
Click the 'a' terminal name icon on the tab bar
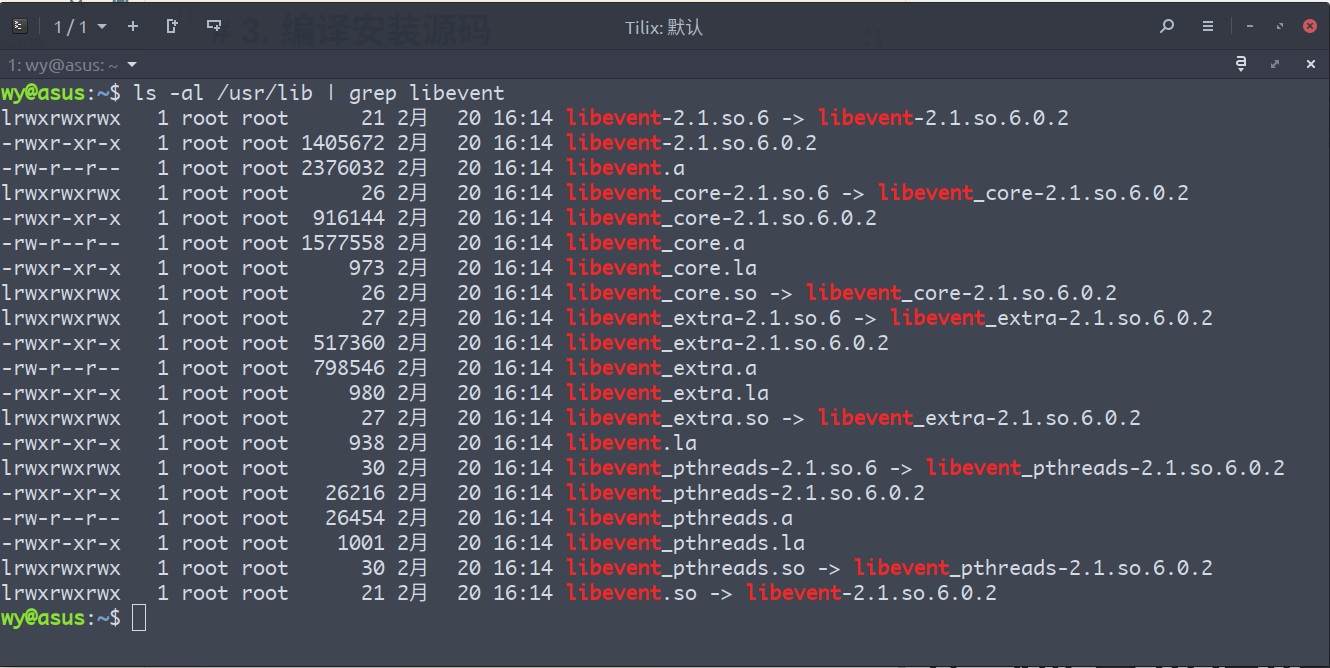click(1240, 63)
